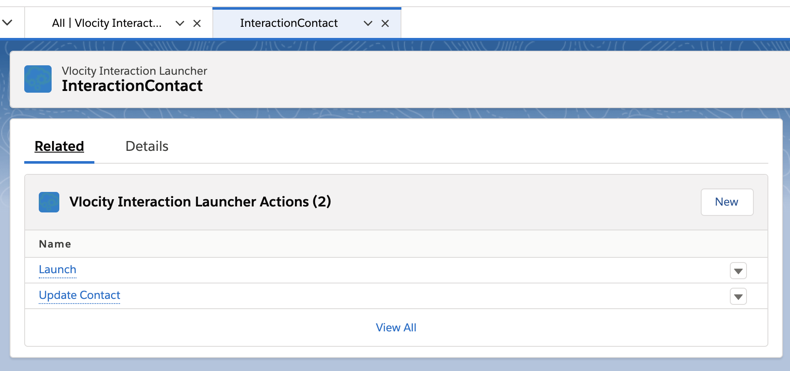Open dropdown on InteractionContact tab
The image size is (790, 371).
pyautogui.click(x=368, y=23)
